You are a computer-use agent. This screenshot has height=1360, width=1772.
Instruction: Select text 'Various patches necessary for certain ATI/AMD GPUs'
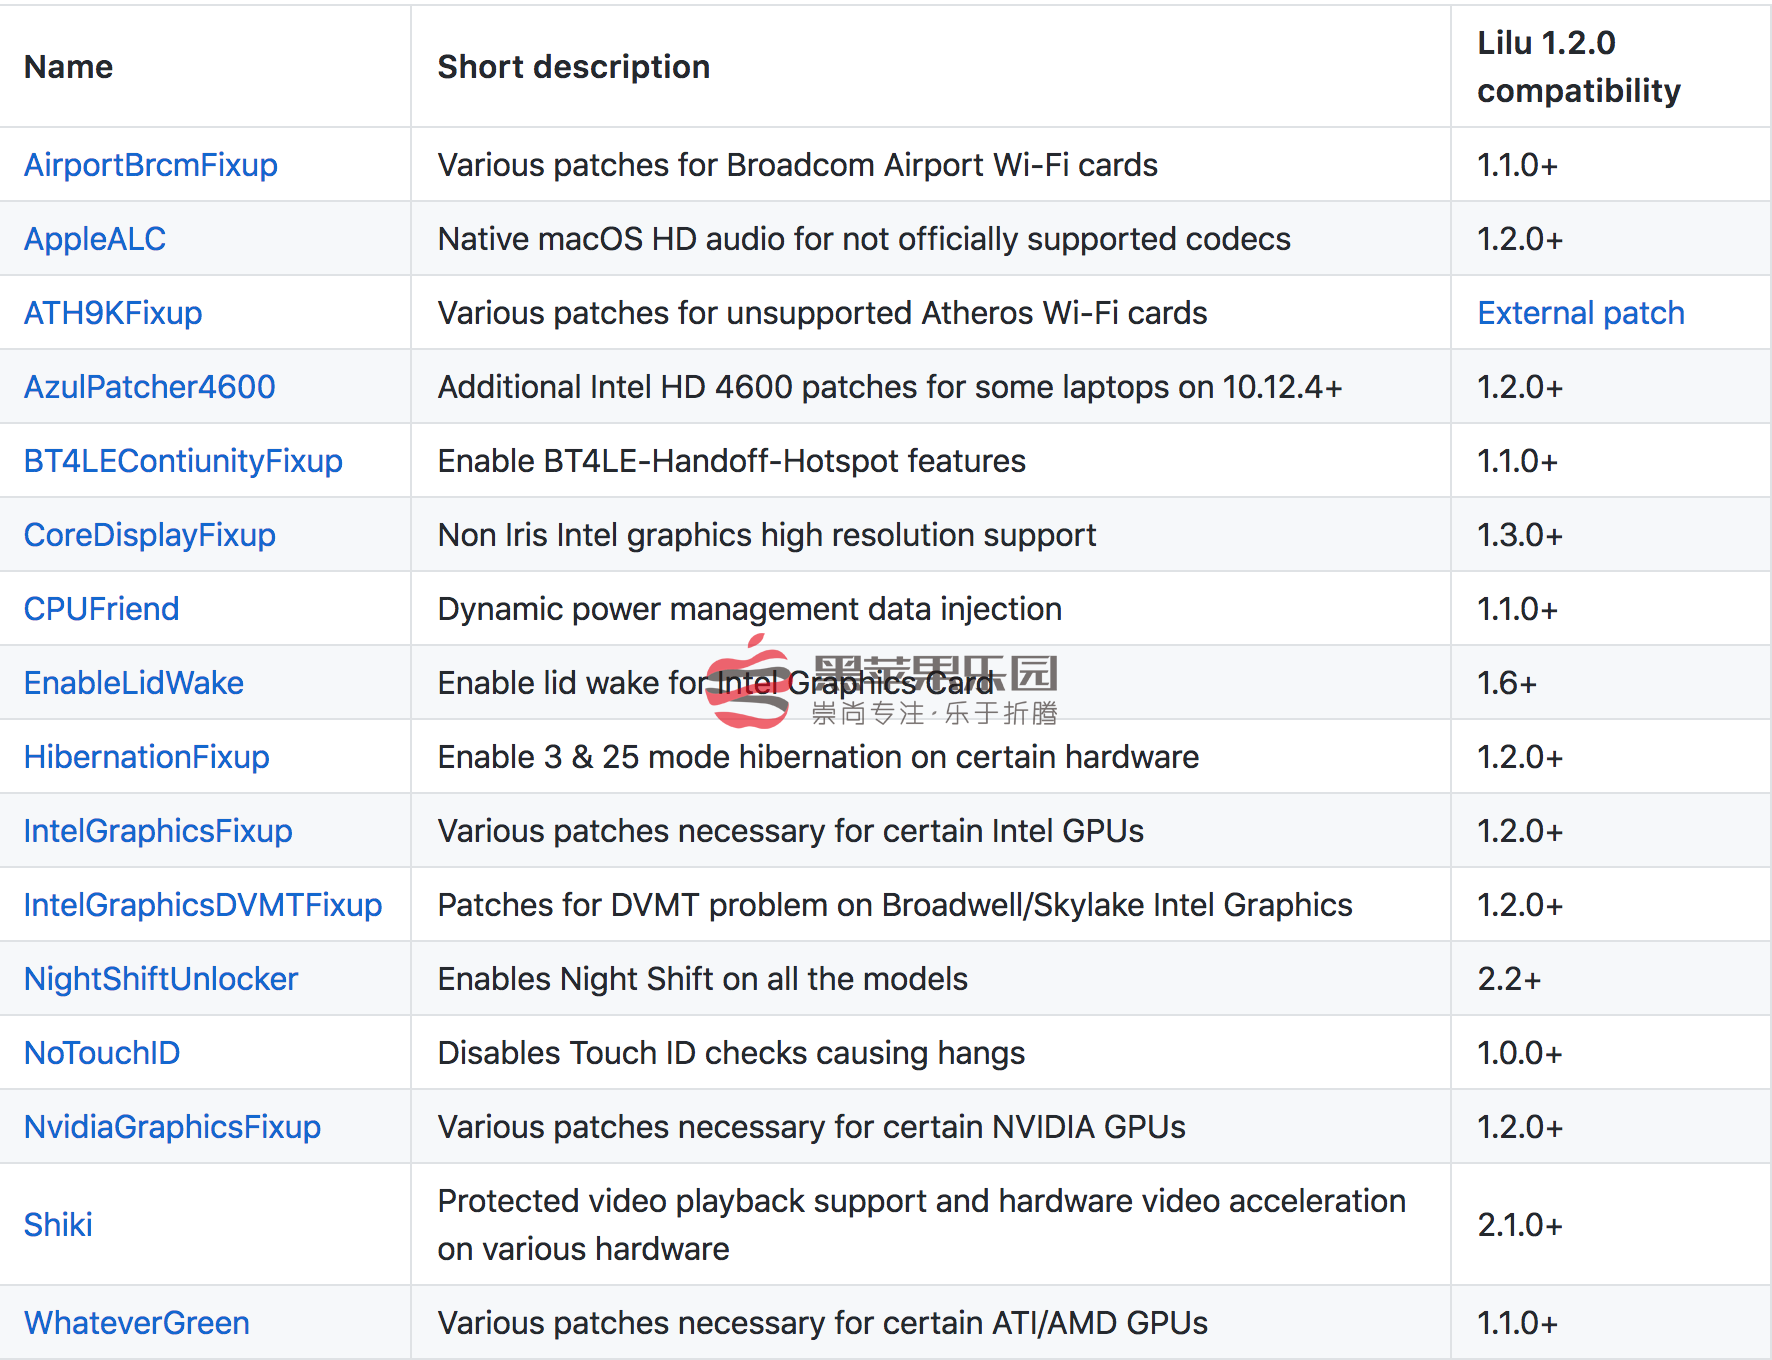click(823, 1323)
